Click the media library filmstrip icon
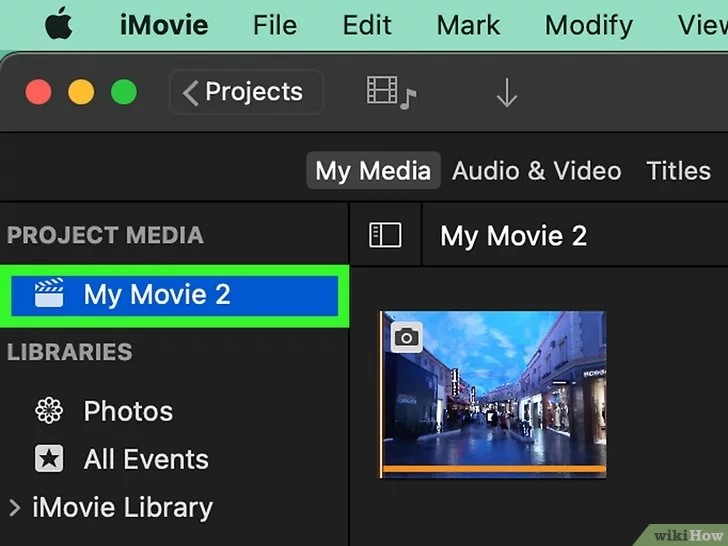Screen dimensions: 728x546 tap(391, 92)
